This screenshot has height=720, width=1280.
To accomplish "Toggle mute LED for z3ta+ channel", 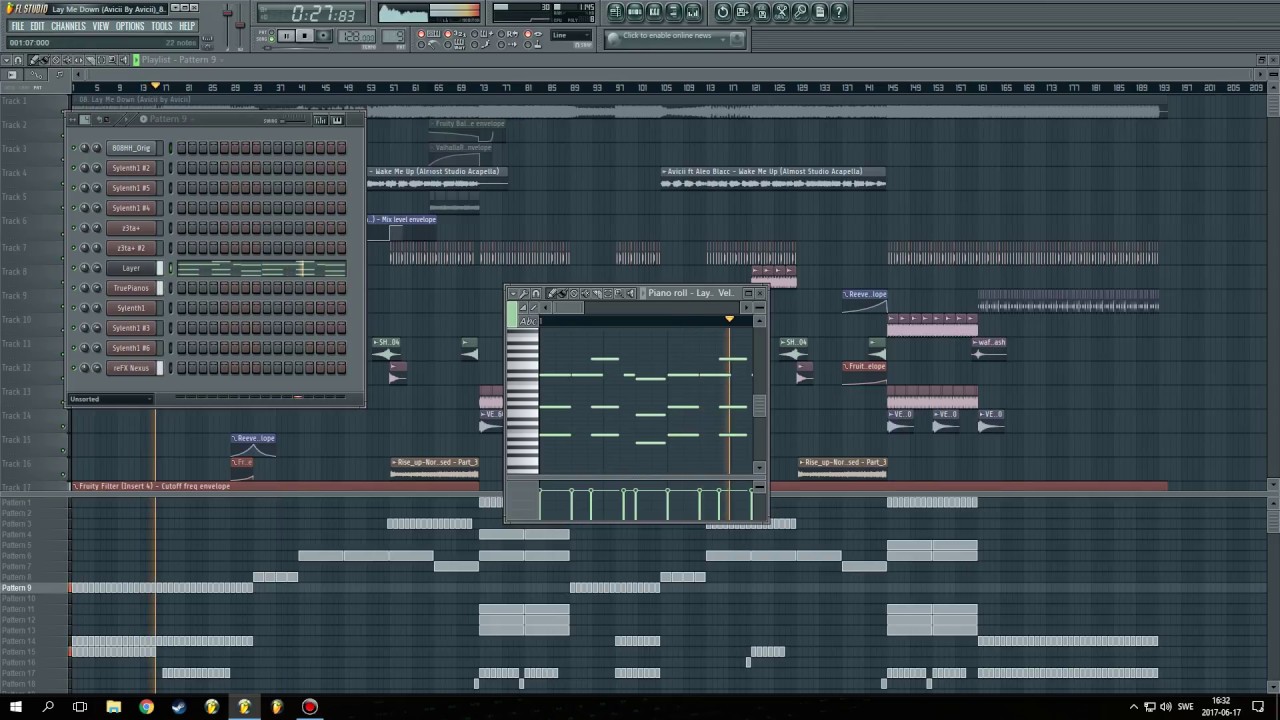I will point(73,228).
